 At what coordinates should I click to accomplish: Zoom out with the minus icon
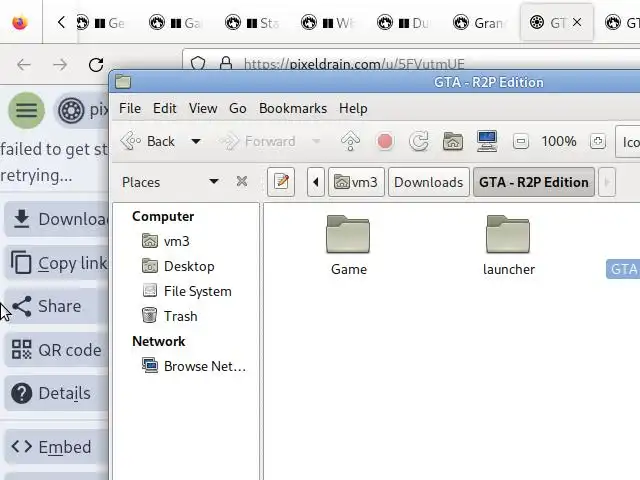521,141
